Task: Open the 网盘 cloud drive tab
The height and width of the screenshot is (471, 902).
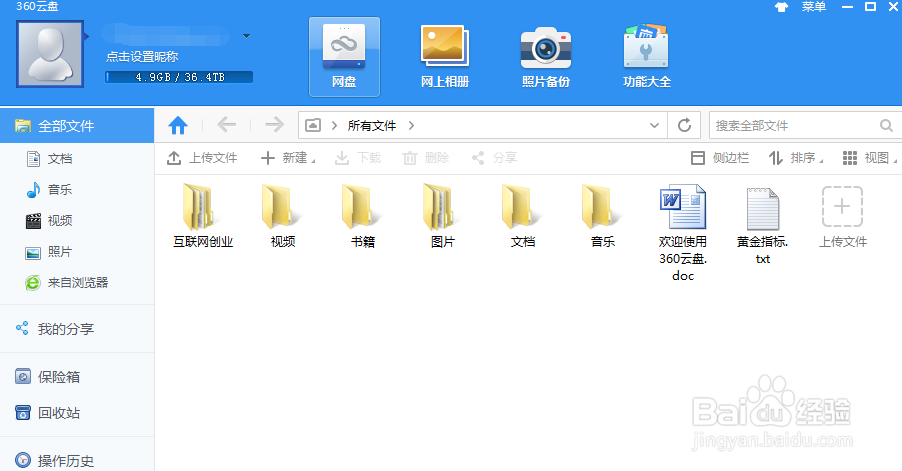Action: [344, 57]
